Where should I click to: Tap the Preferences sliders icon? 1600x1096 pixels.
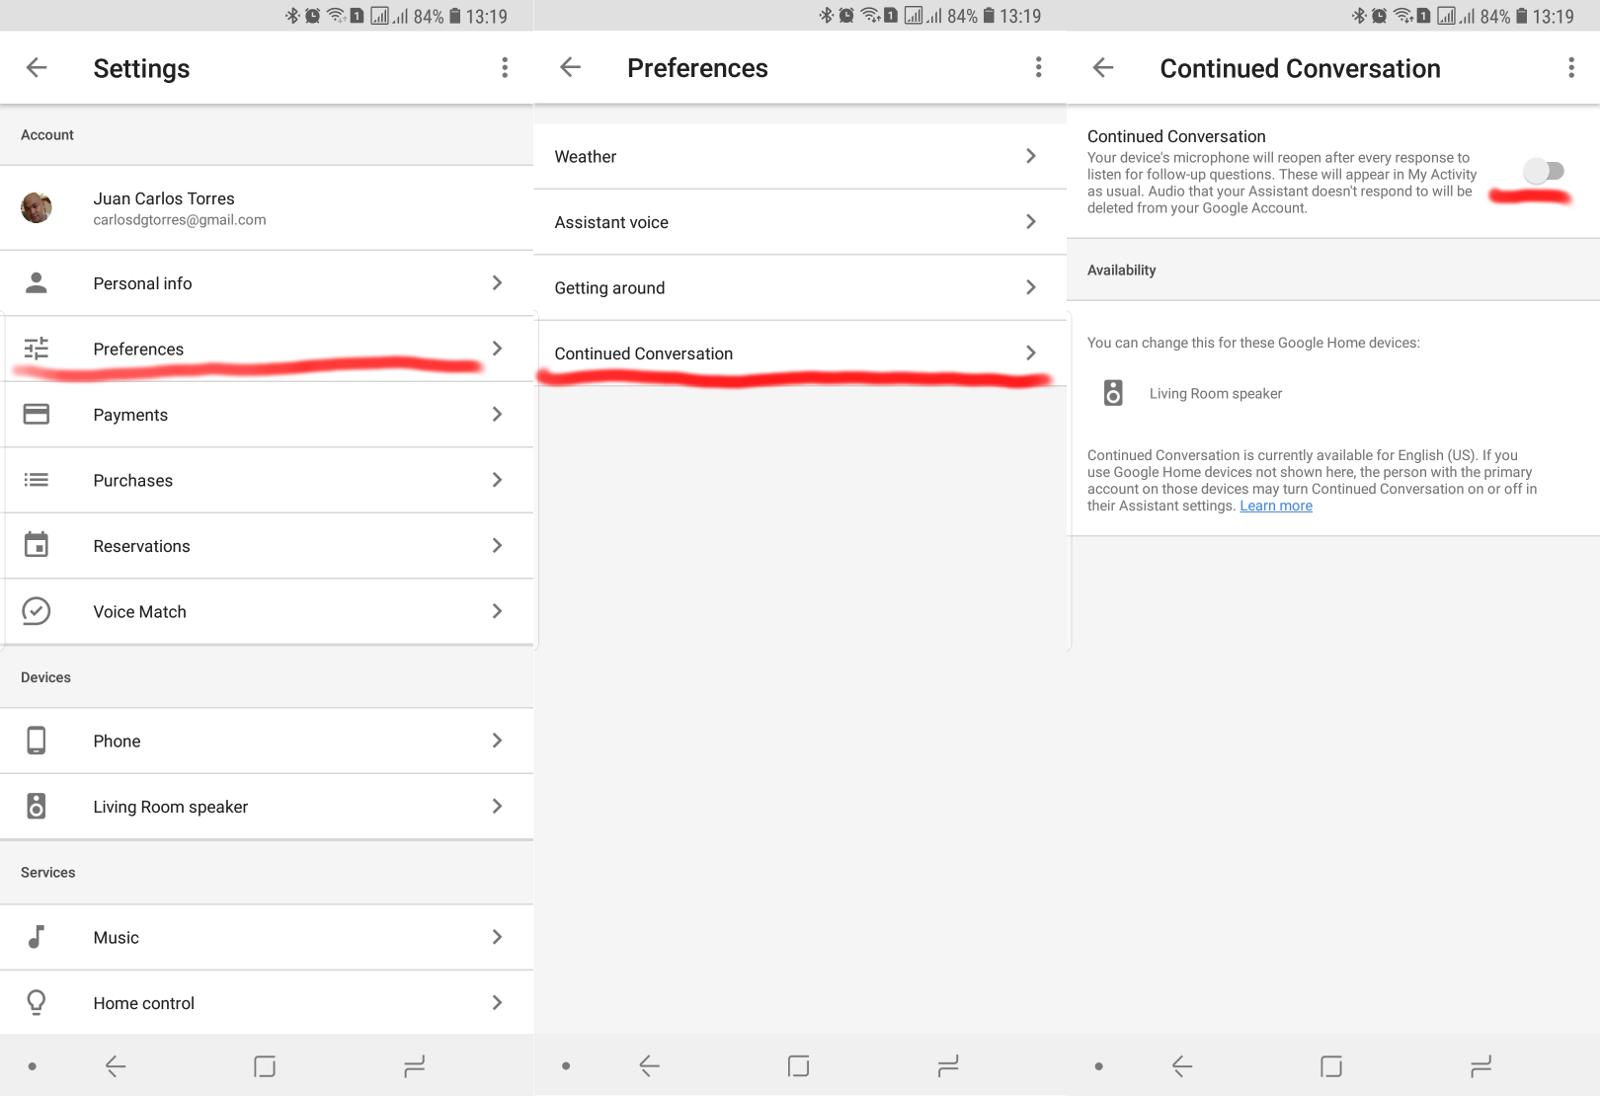(x=36, y=348)
